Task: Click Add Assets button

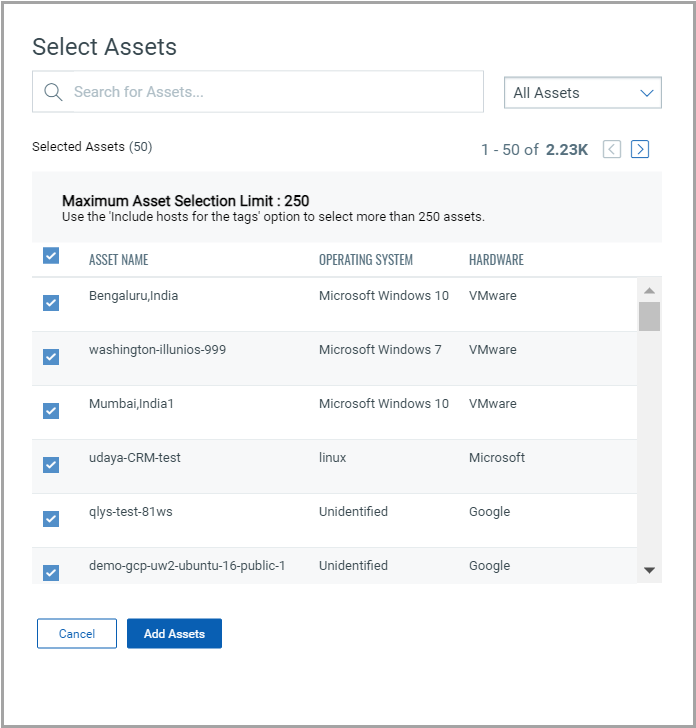Action: coord(174,633)
